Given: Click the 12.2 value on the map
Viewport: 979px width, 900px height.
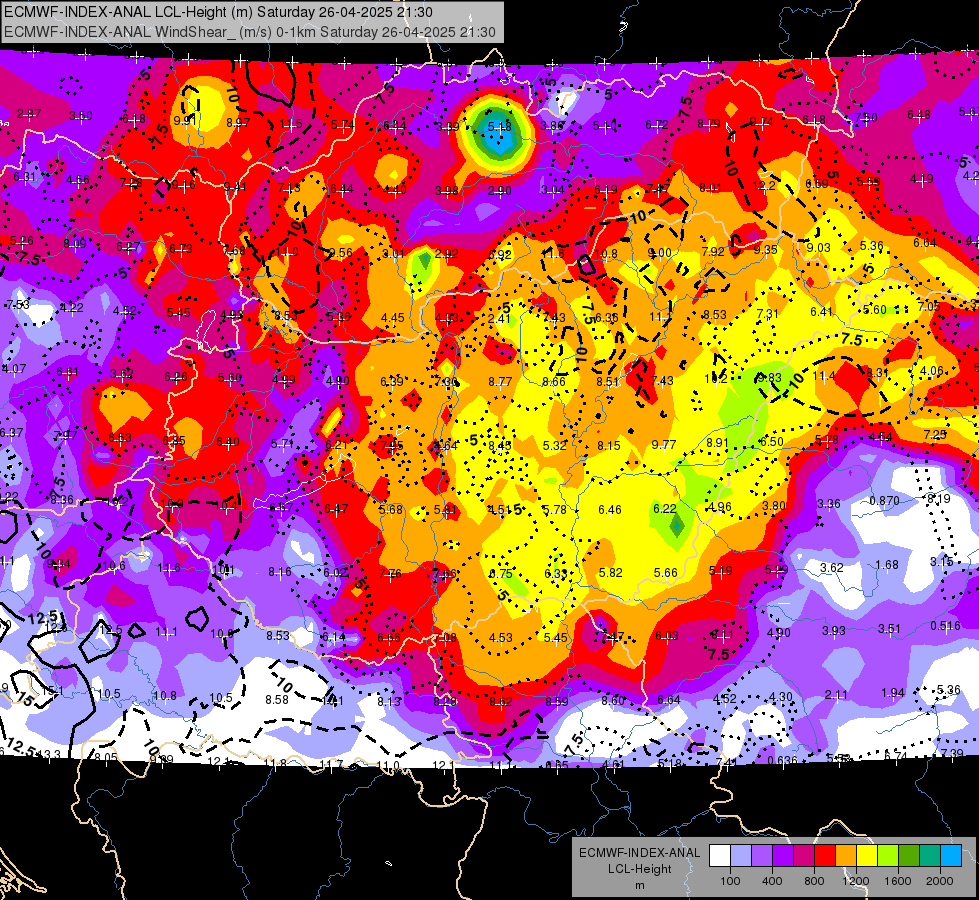Looking at the screenshot, I should click(764, 185).
